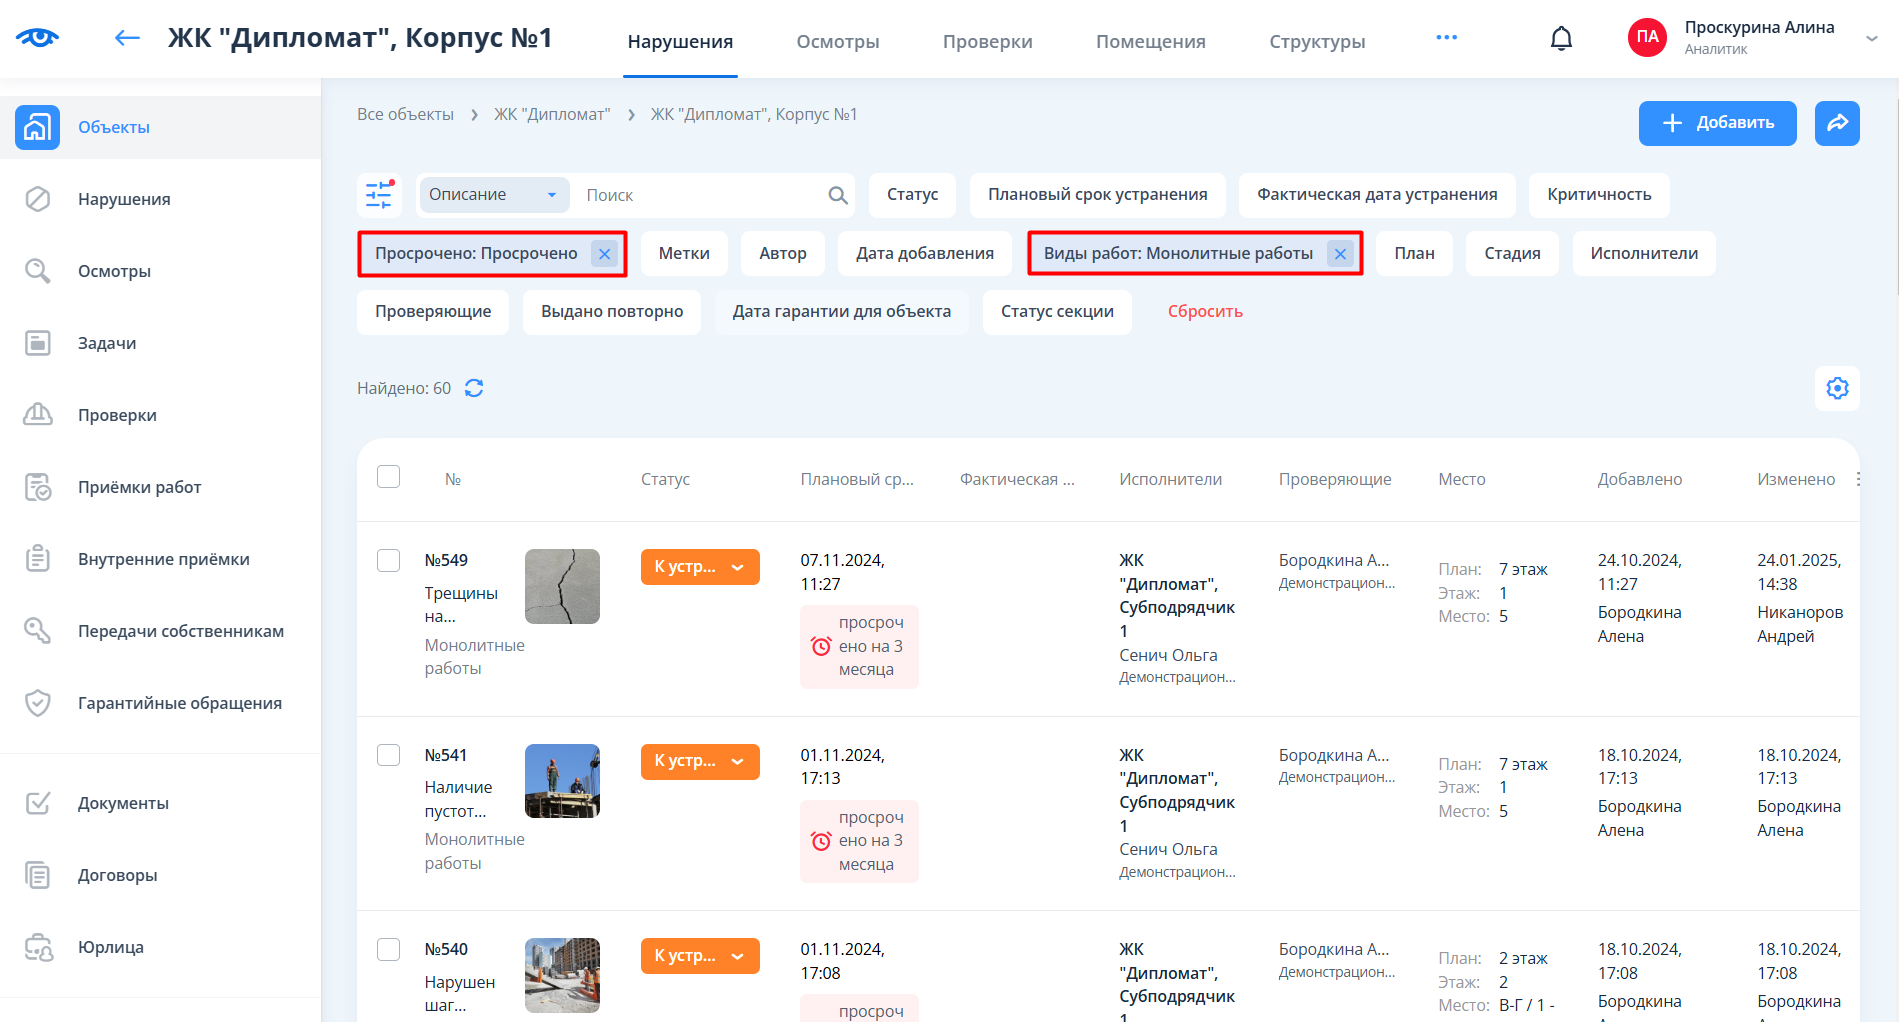
Task: Open table column settings gear
Action: point(1837,388)
